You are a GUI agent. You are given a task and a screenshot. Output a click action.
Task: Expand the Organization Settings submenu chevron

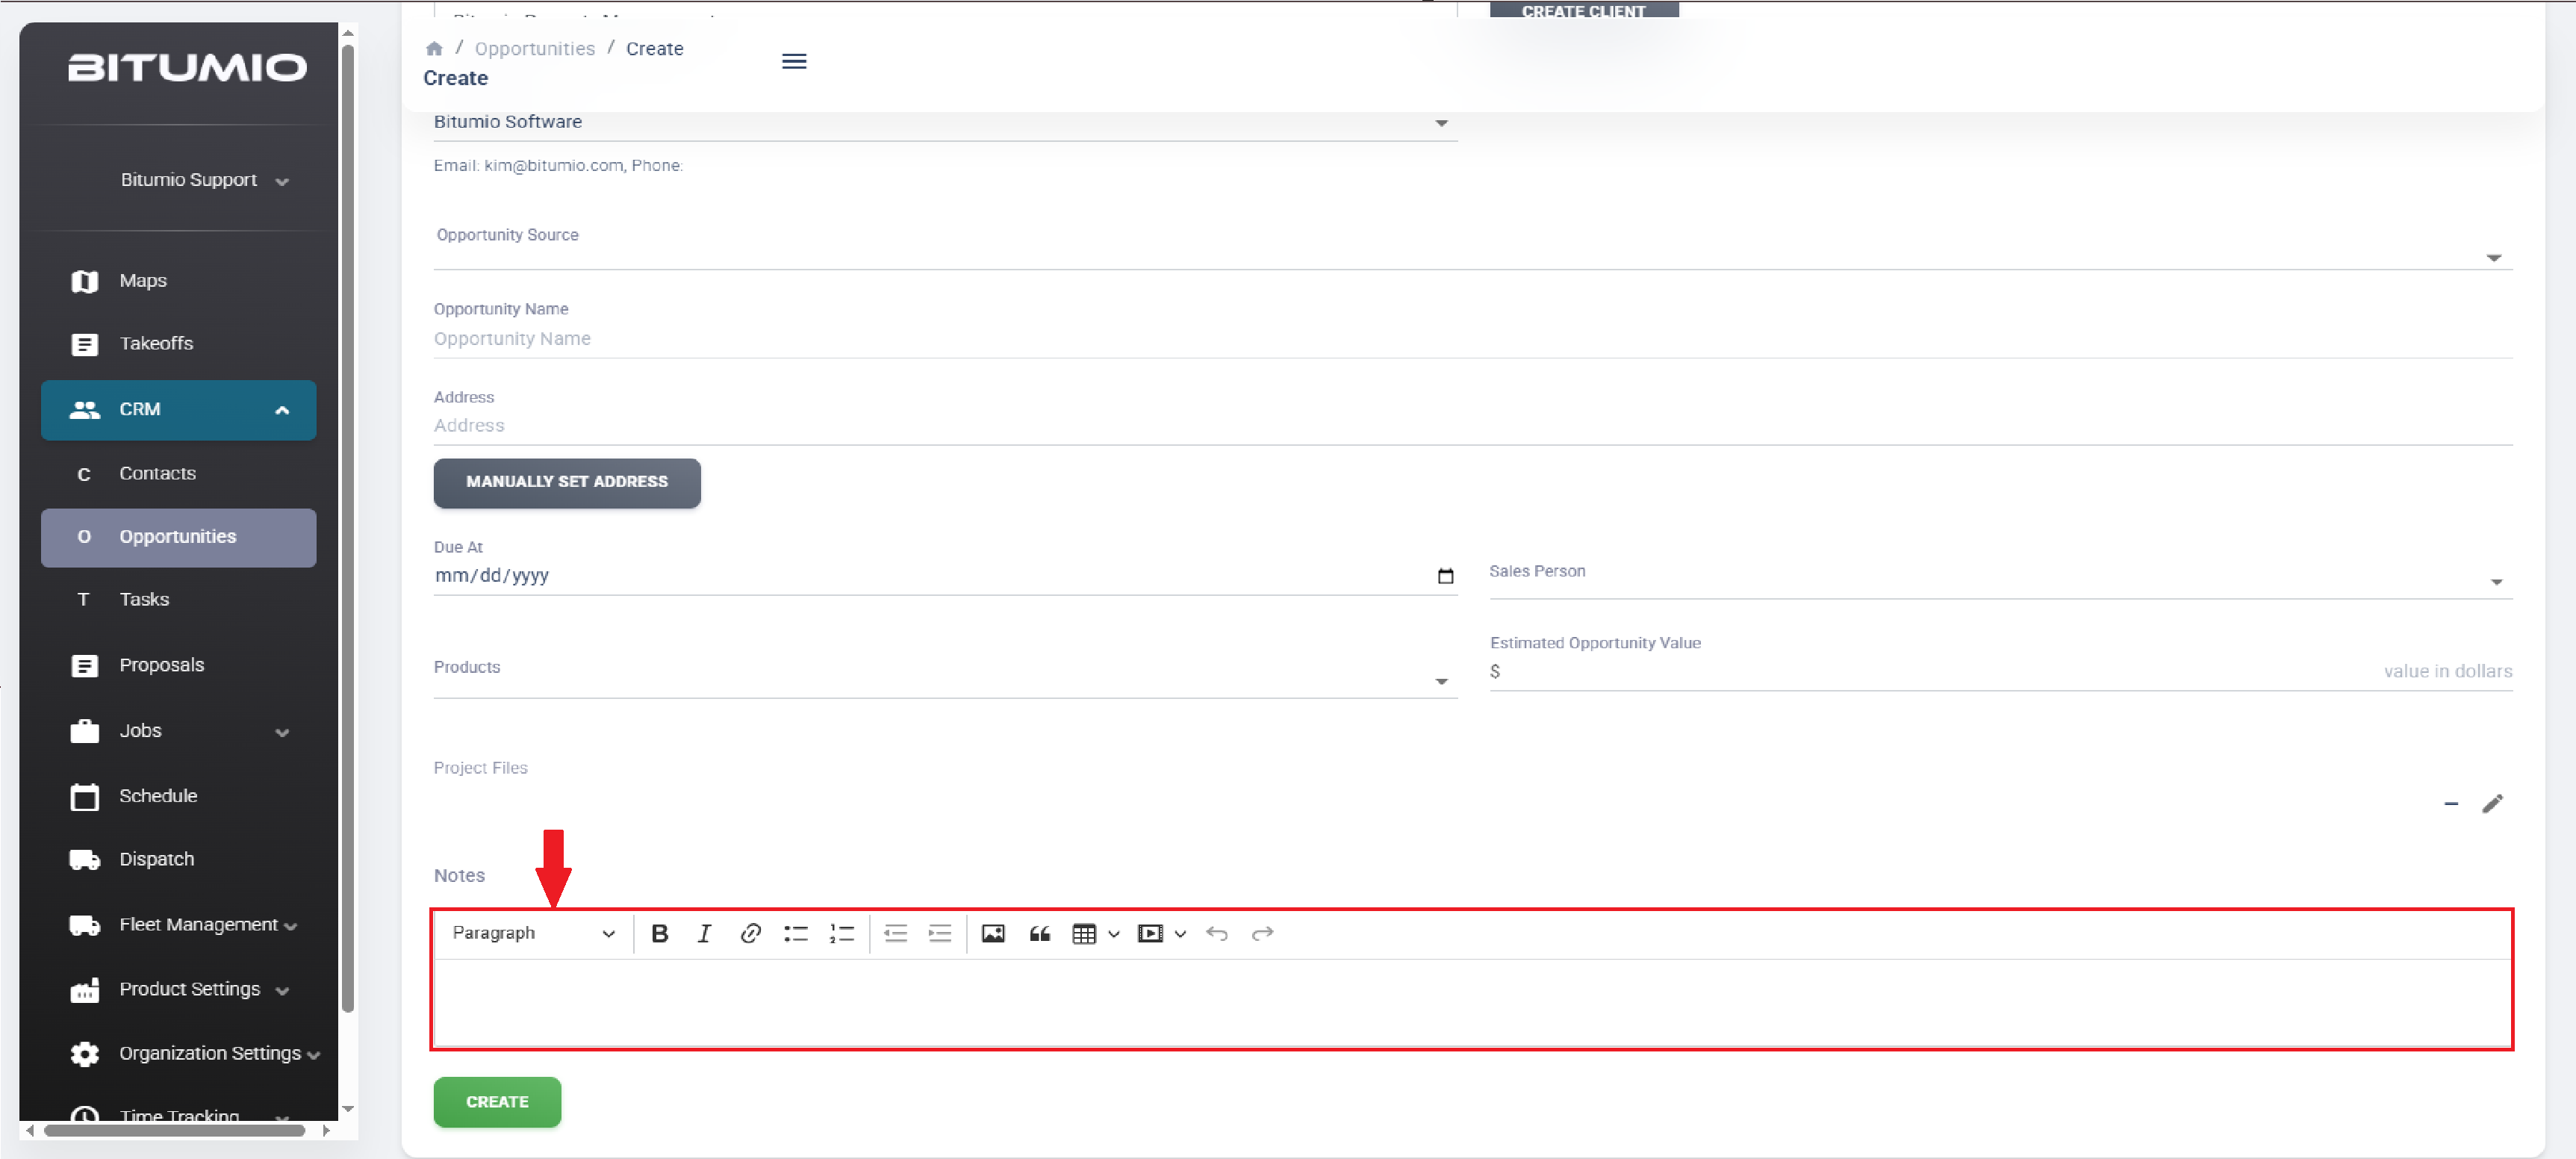(314, 1055)
